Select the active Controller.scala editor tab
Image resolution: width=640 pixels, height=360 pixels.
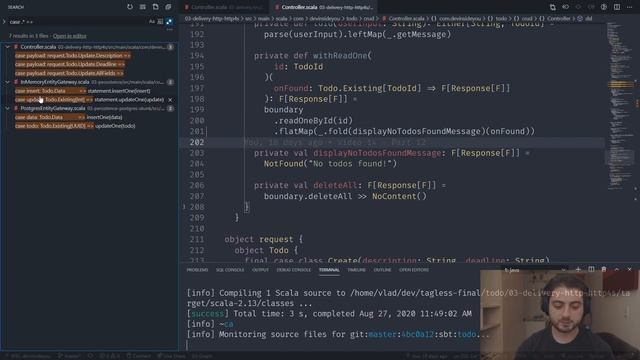pos(323,7)
